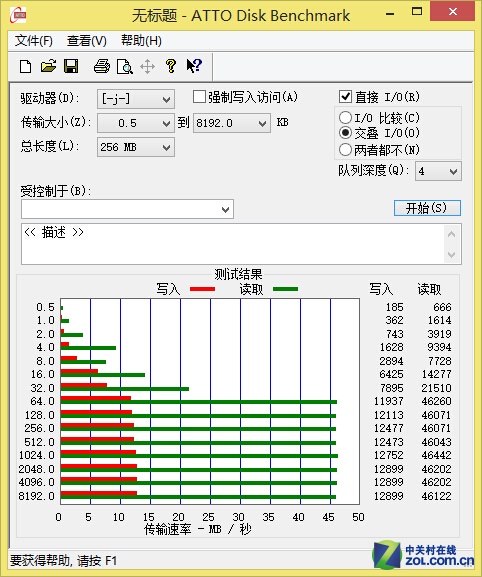Enable 强制写入访问(A) checkbox
The image size is (482, 577).
click(199, 97)
